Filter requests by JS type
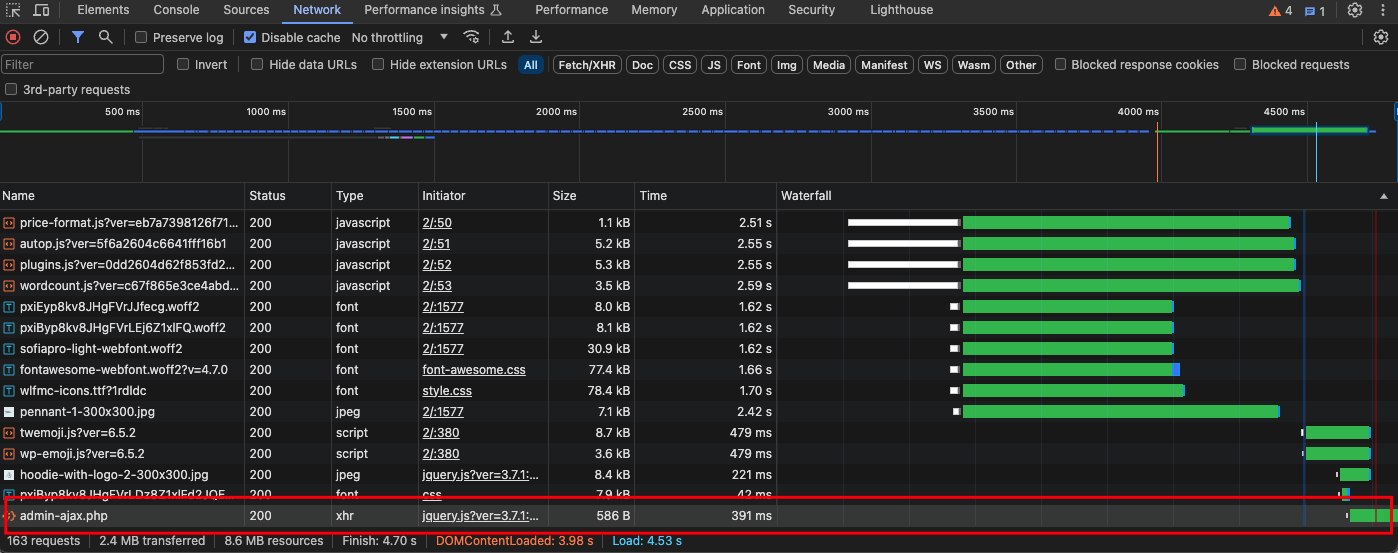This screenshot has width=1398, height=553. (713, 65)
